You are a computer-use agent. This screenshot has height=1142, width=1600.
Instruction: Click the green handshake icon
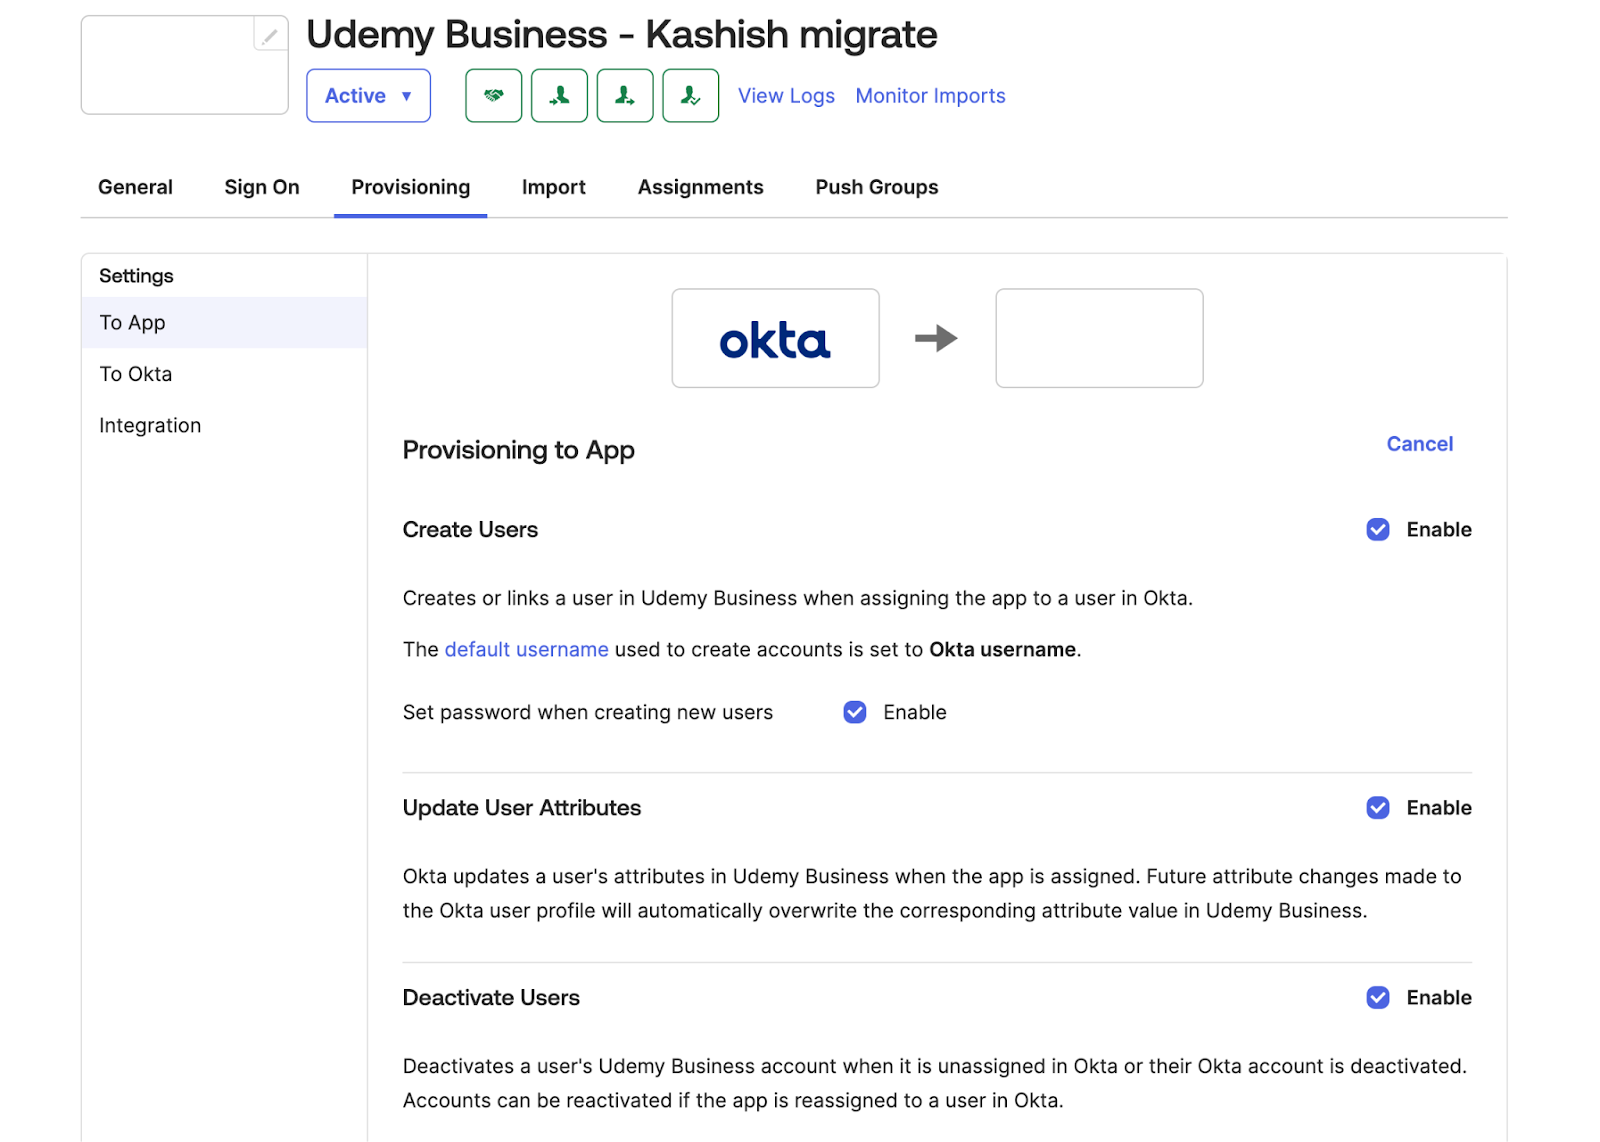tap(494, 96)
